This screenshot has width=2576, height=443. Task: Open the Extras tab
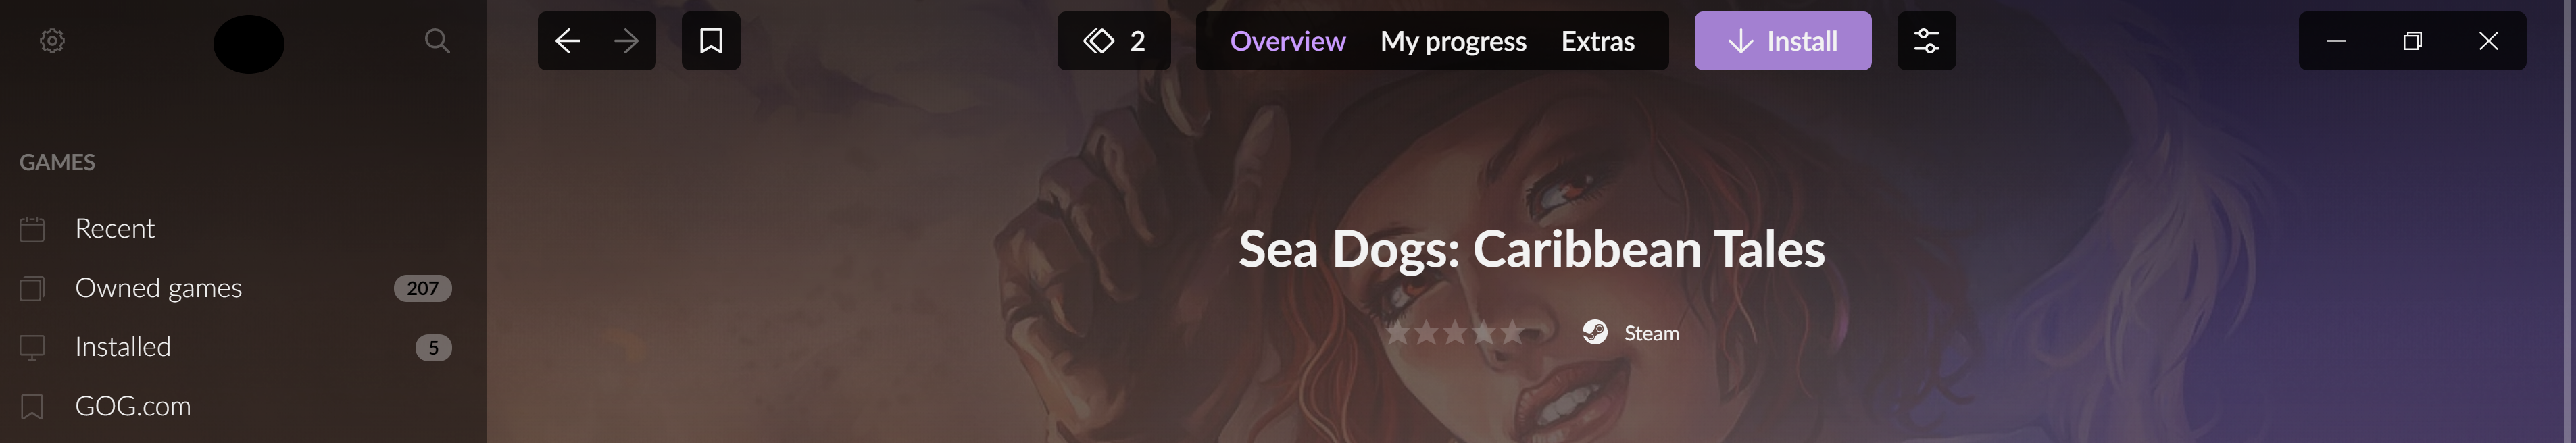(1598, 41)
